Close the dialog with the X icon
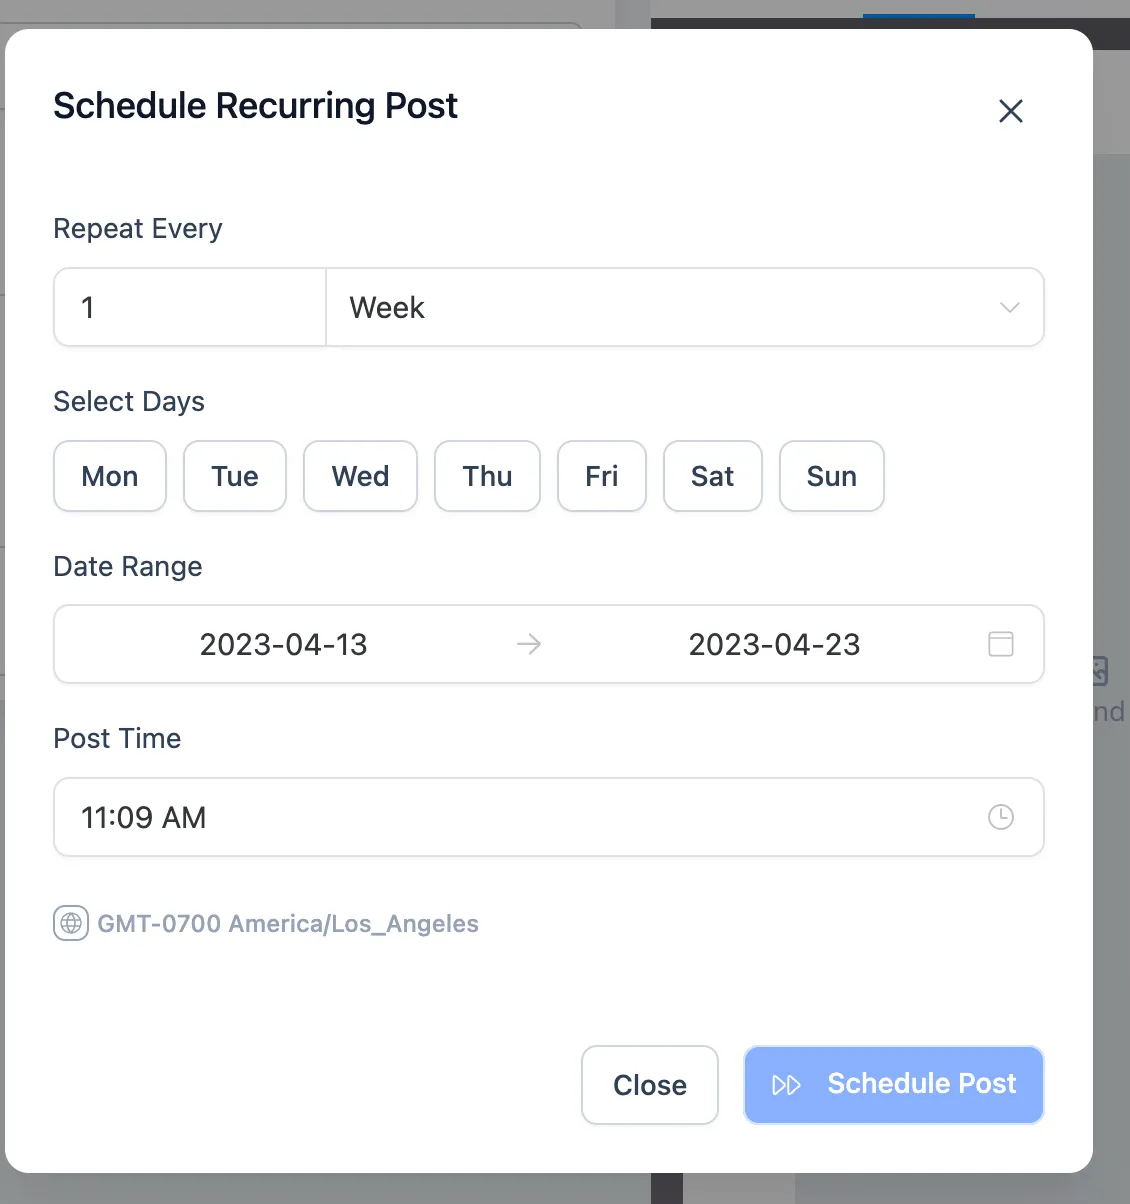 point(1011,111)
